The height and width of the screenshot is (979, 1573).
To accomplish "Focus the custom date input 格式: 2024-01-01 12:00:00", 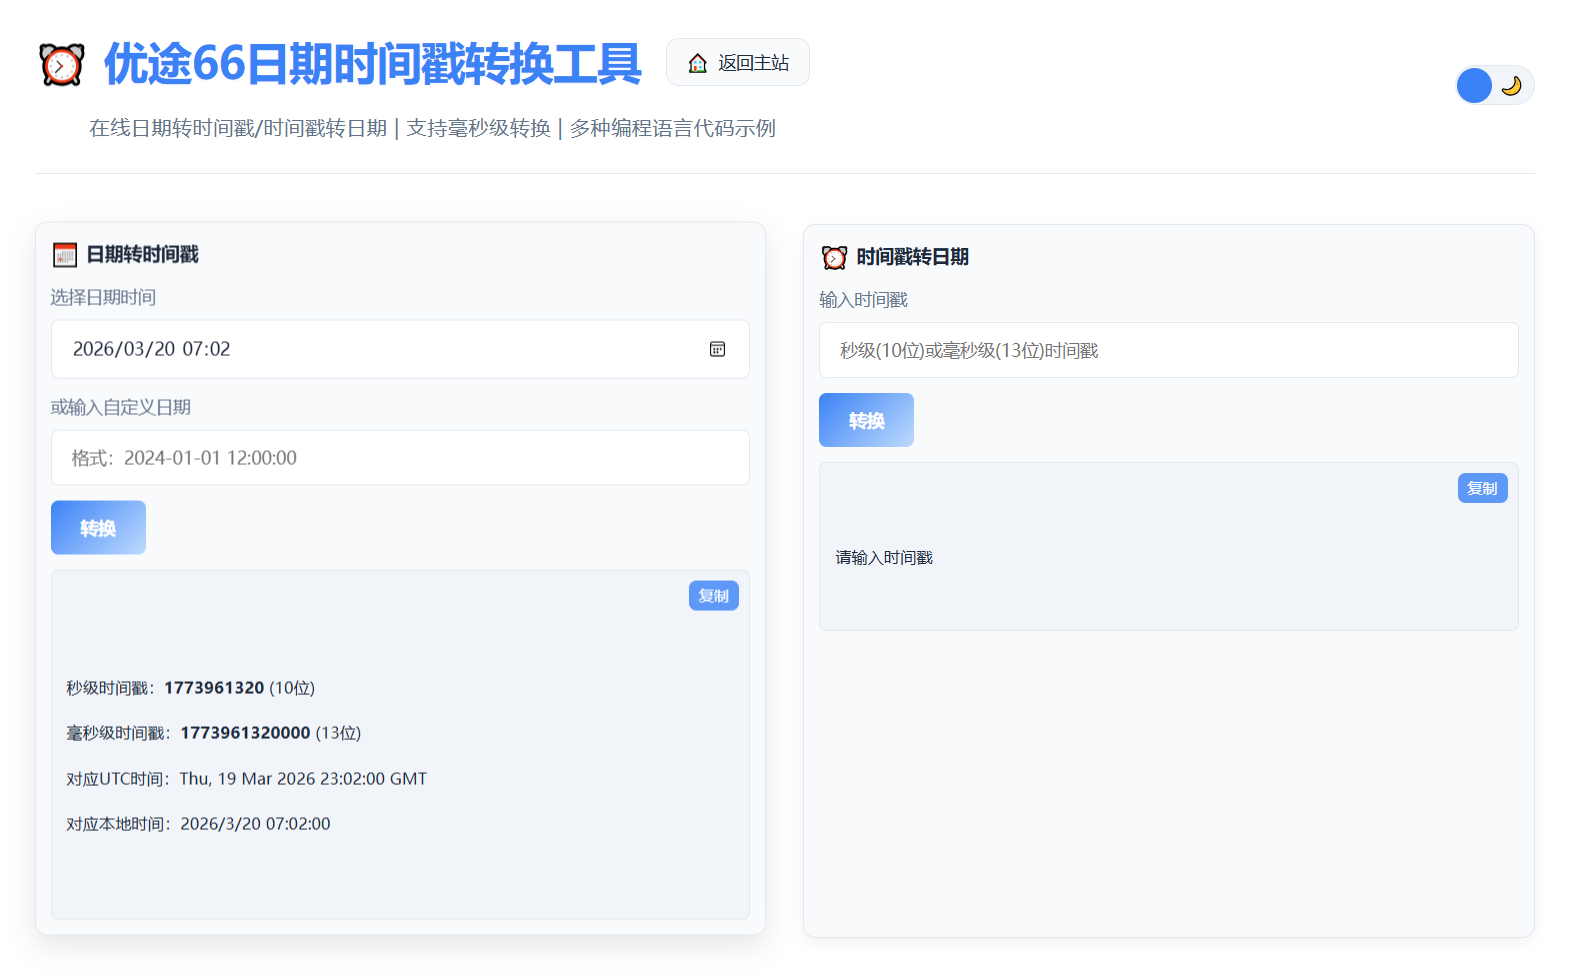I will [x=400, y=458].
